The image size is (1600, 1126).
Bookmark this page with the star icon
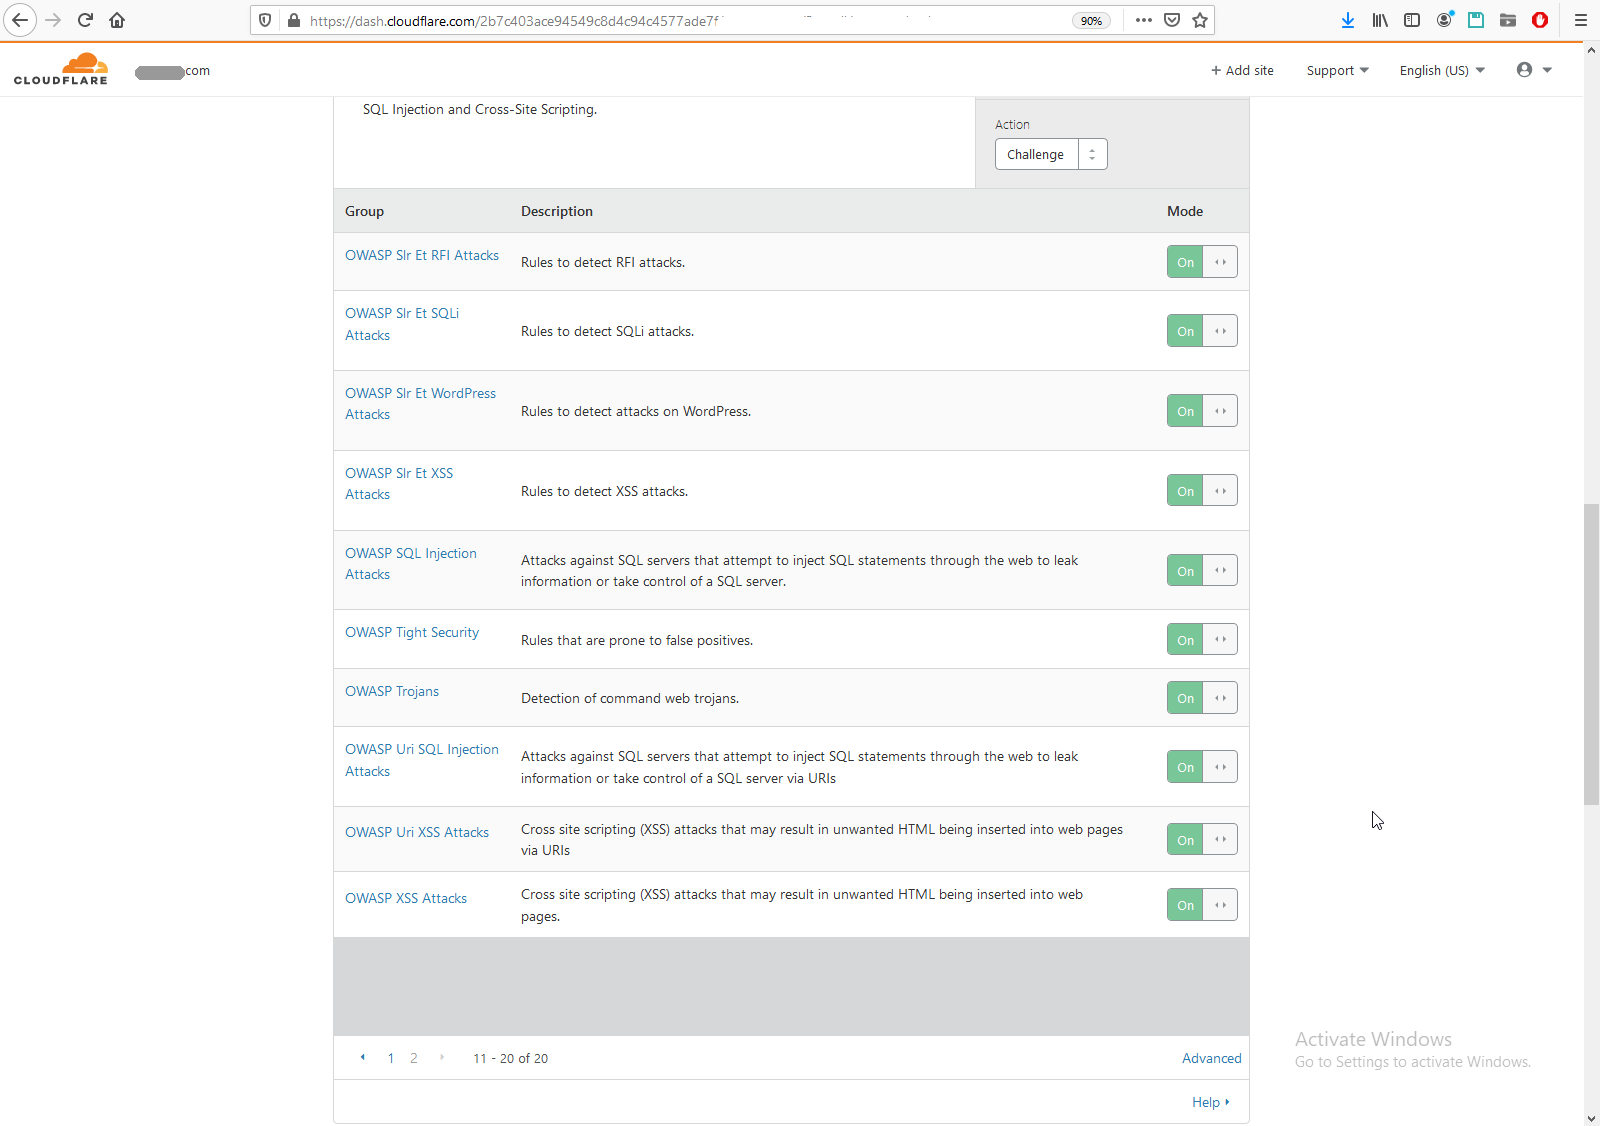(x=1200, y=20)
